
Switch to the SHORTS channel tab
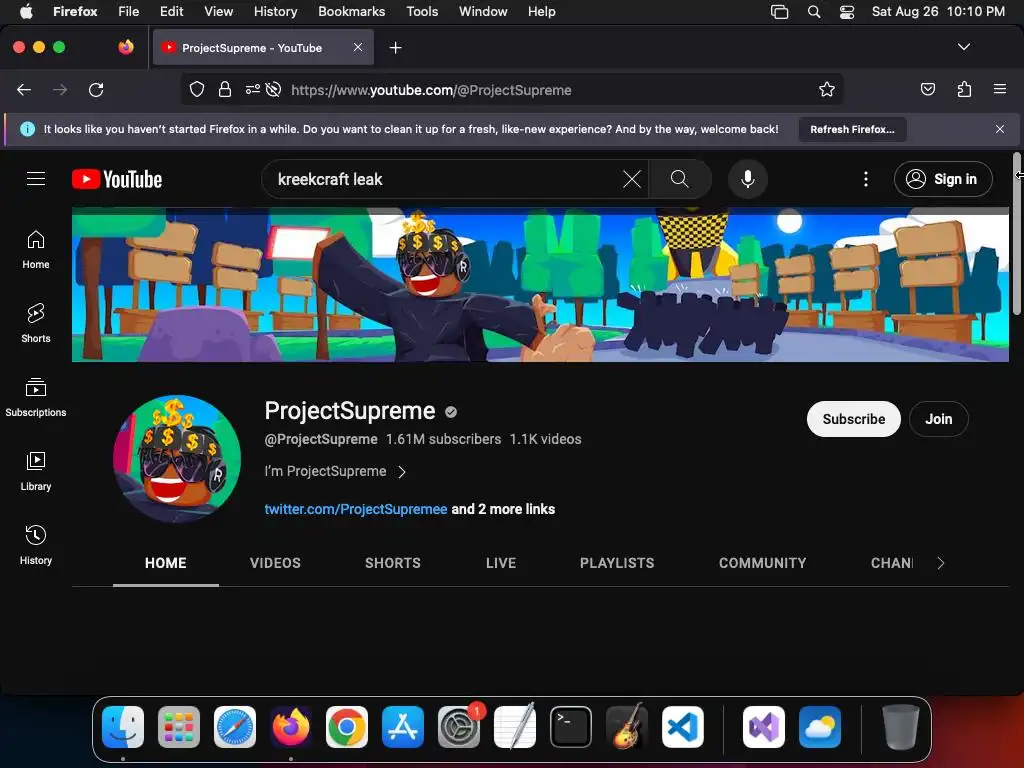pyautogui.click(x=392, y=563)
